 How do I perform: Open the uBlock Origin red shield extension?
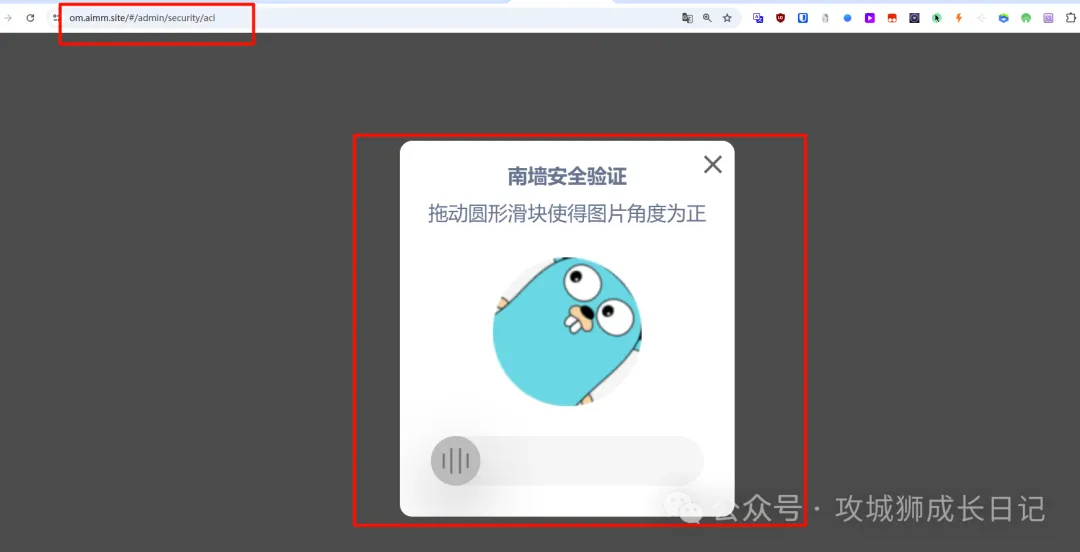click(781, 18)
